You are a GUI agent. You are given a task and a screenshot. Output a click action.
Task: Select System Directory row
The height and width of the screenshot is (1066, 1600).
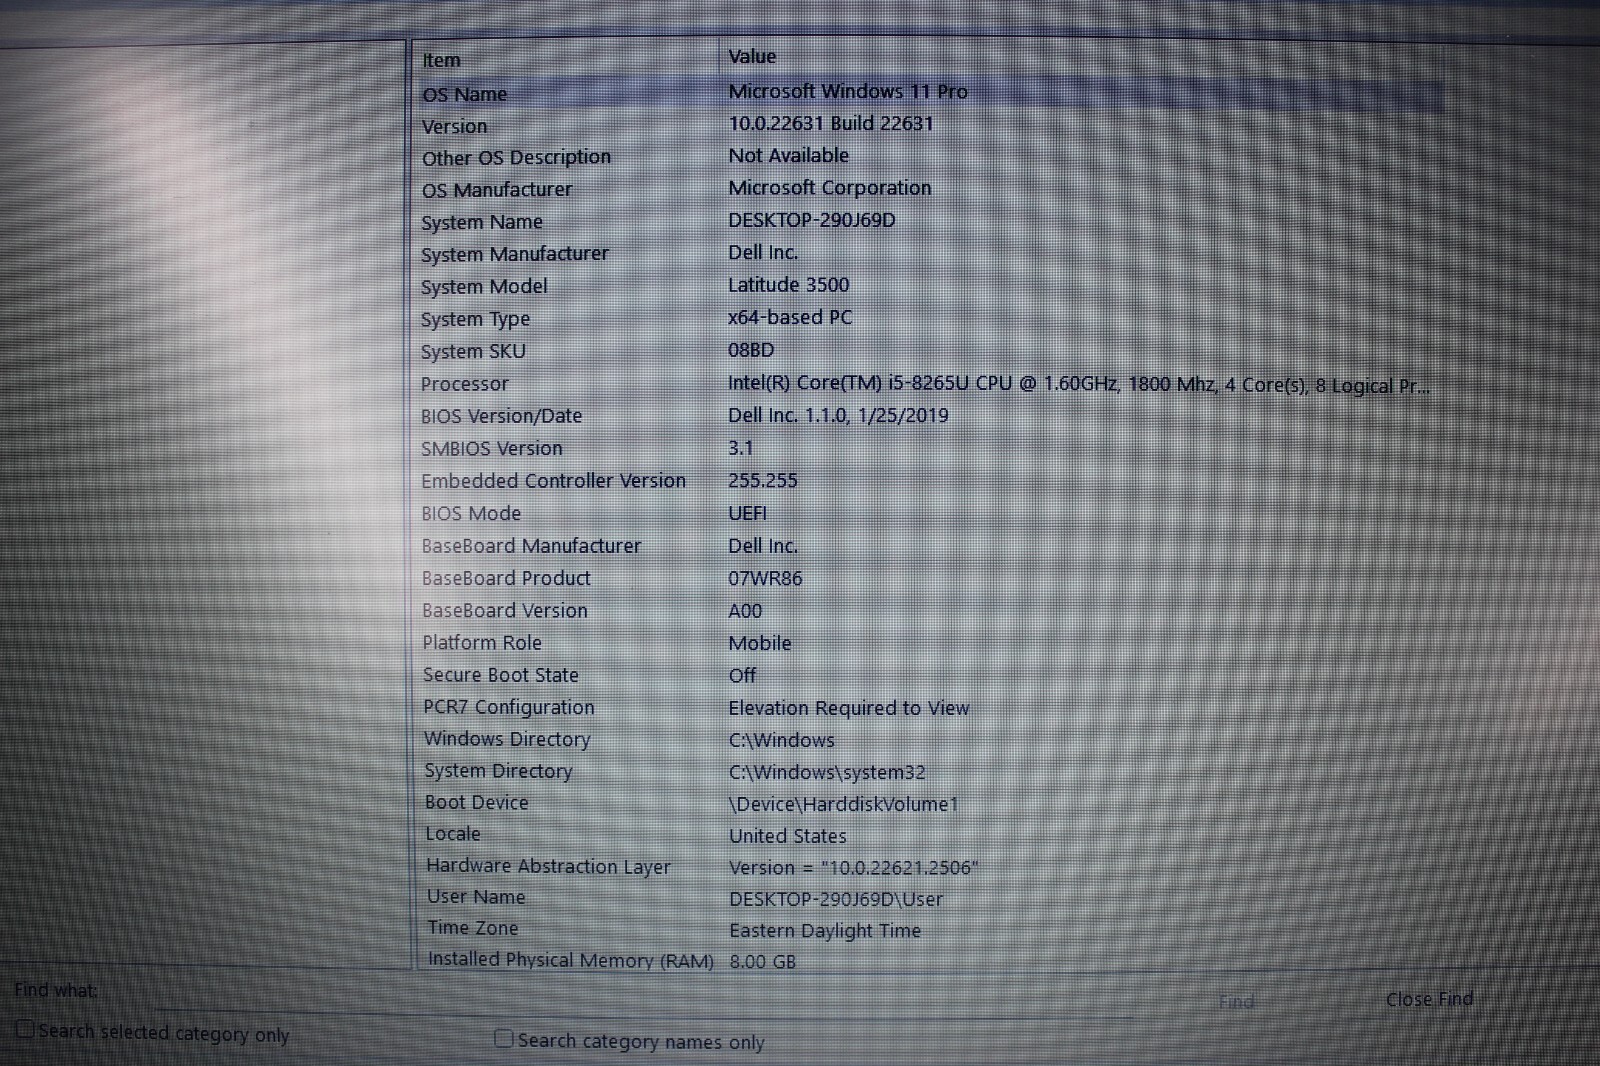pyautogui.click(x=498, y=771)
